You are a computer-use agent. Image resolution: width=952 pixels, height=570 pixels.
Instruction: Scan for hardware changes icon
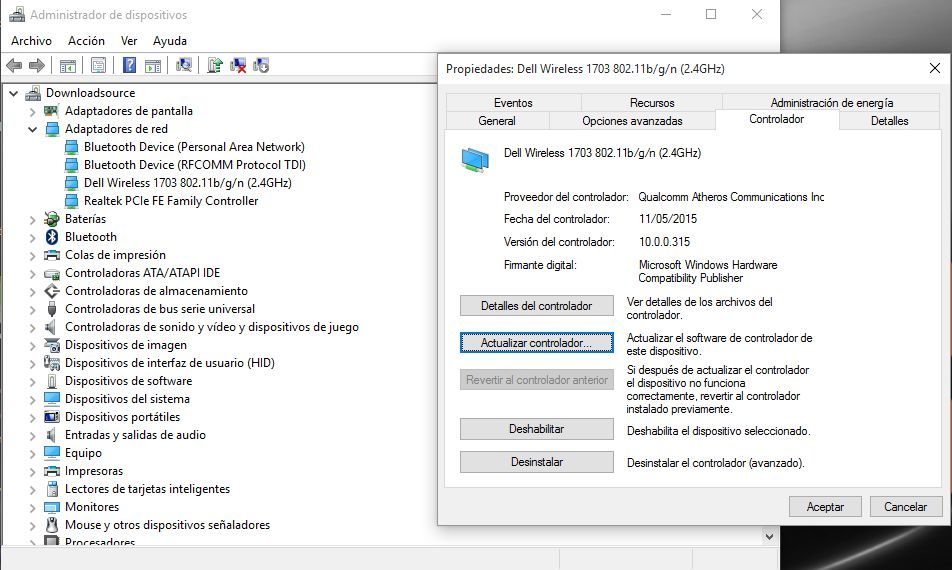pyautogui.click(x=183, y=65)
